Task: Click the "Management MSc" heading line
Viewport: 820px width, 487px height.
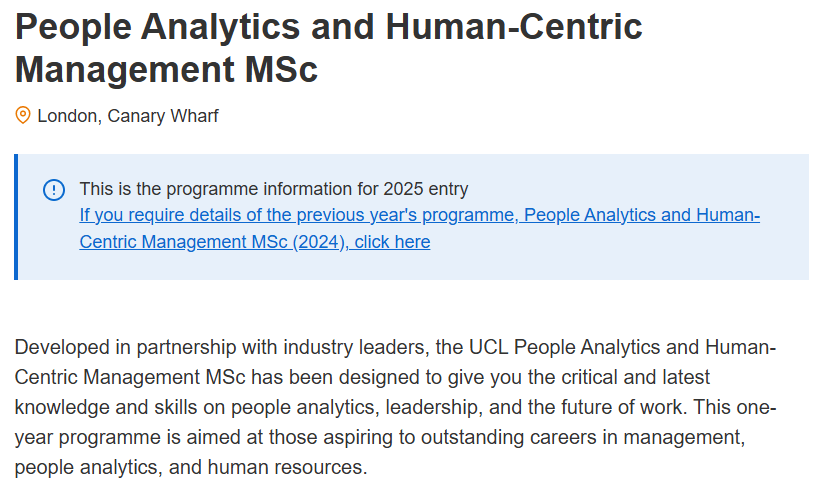Action: coord(166,69)
